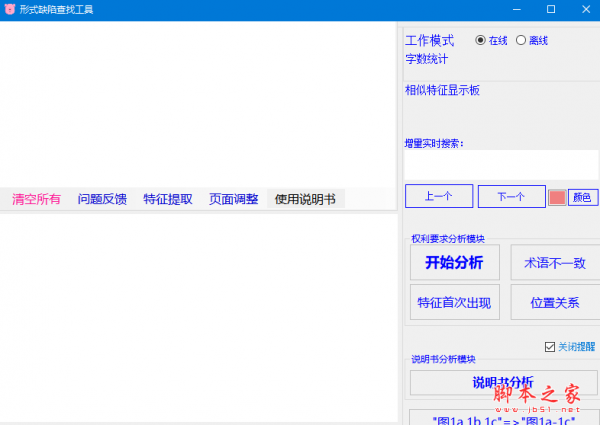Focus the 增量实时搜索 search input box

501,165
